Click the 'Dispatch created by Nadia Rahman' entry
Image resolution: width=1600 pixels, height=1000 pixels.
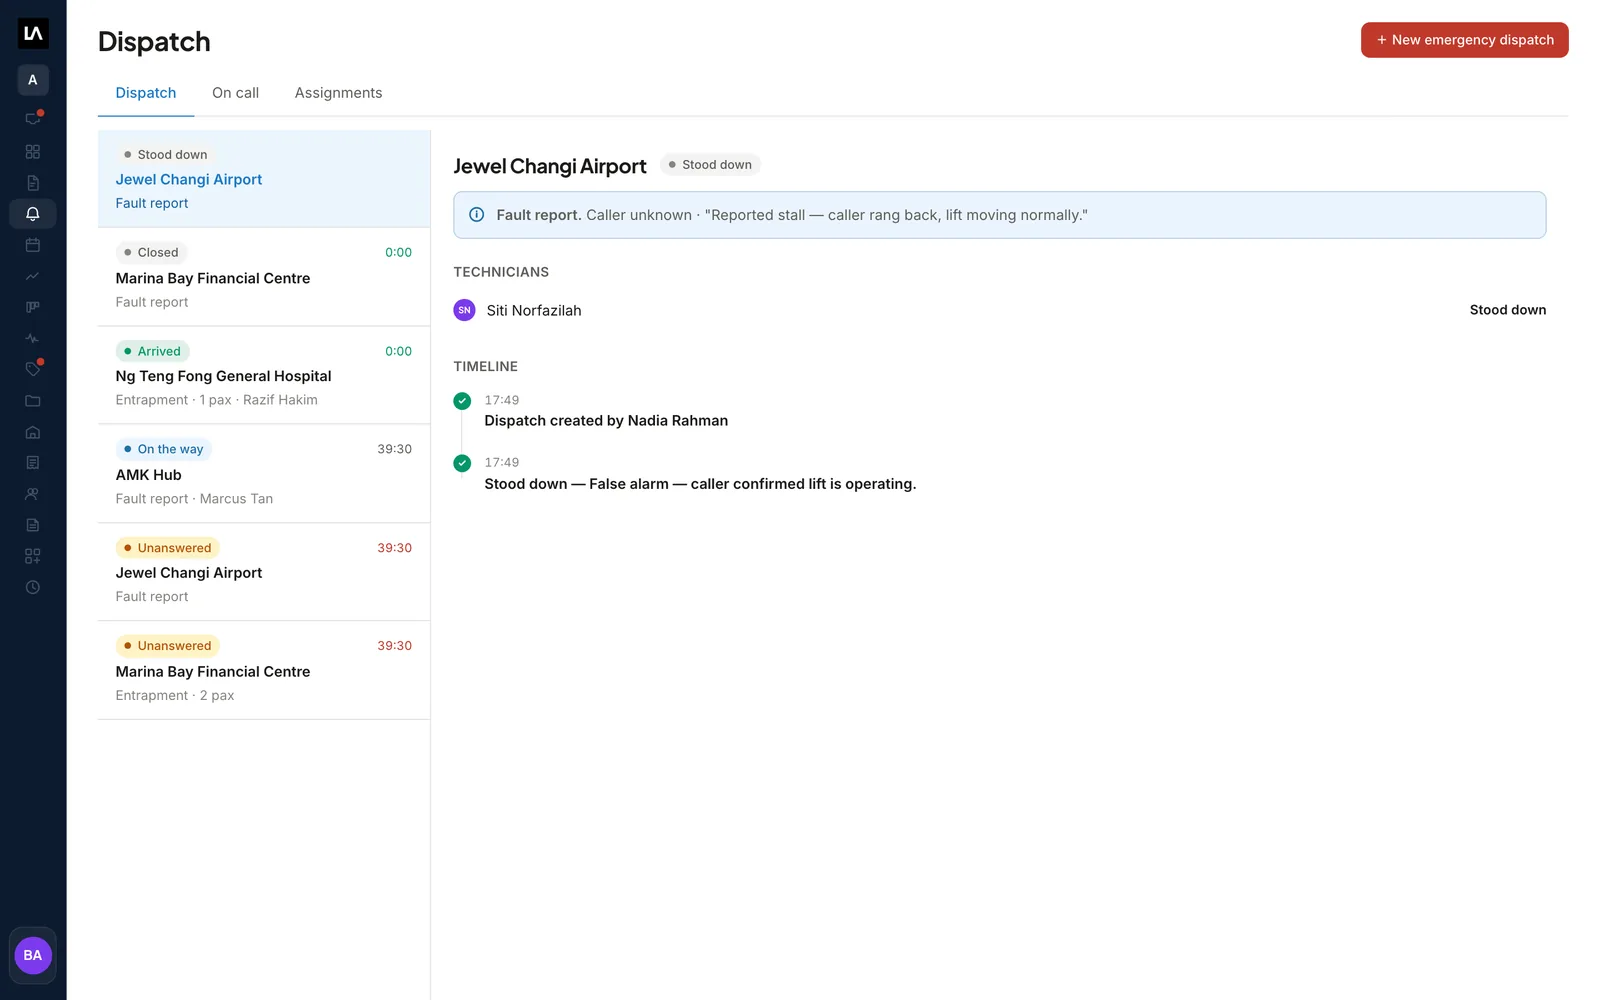[606, 421]
